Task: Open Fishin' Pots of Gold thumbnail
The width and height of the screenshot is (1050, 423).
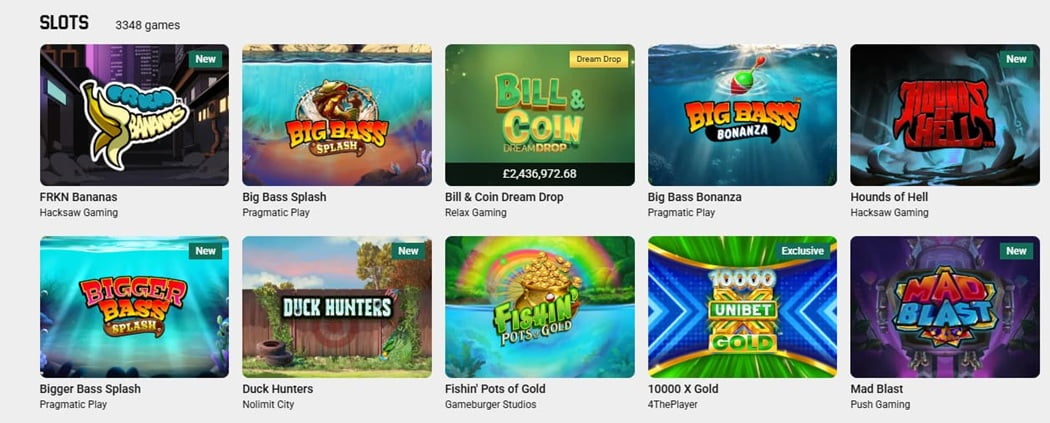Action: 540,307
